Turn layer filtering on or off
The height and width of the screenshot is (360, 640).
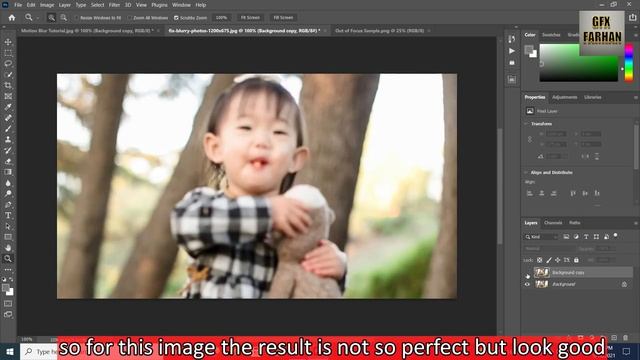click(616, 236)
